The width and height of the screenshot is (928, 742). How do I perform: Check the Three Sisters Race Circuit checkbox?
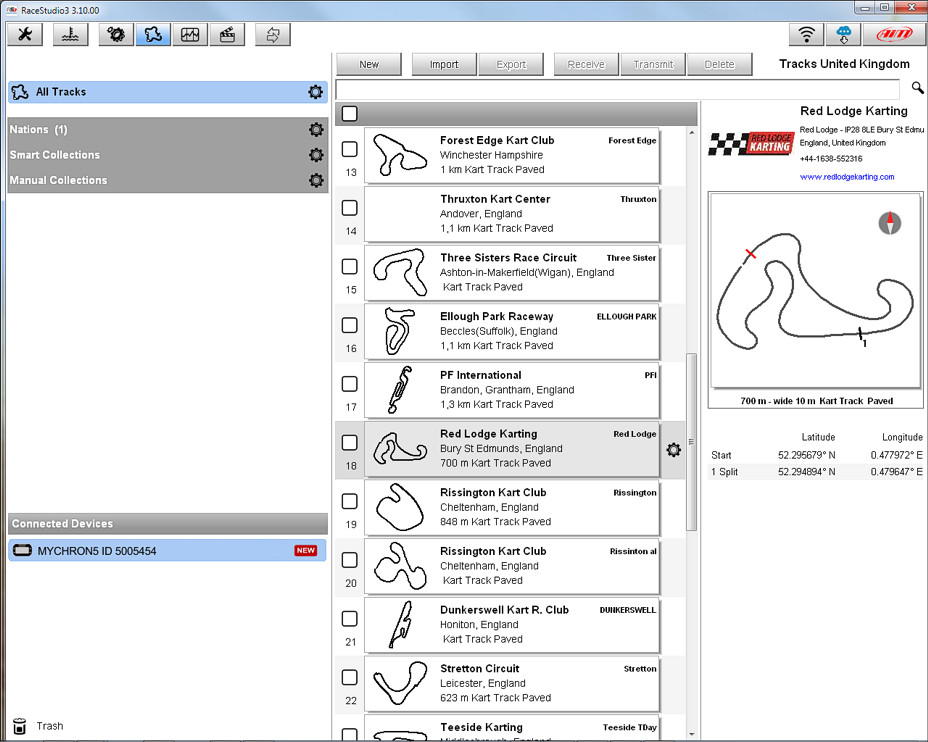pos(350,266)
